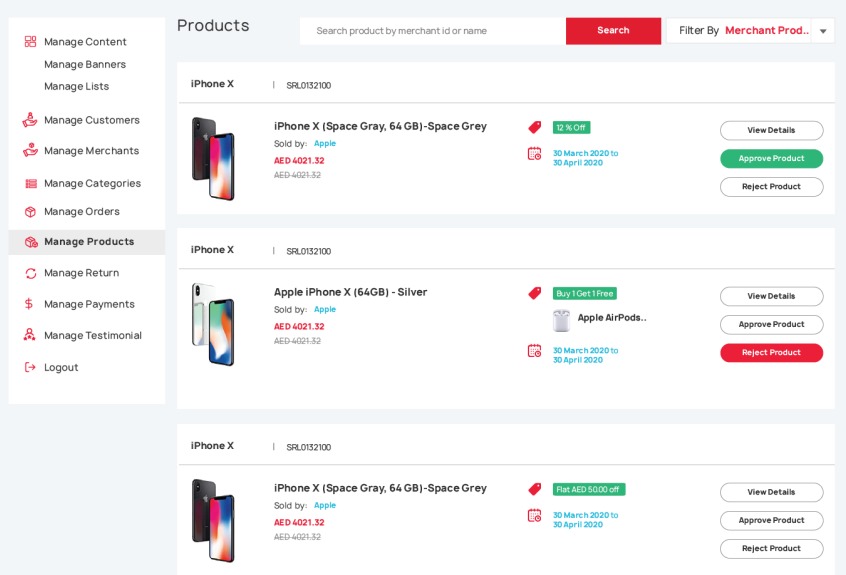Click the Manage Payments dollar icon
Screen dimensions: 846x575
coord(29,304)
